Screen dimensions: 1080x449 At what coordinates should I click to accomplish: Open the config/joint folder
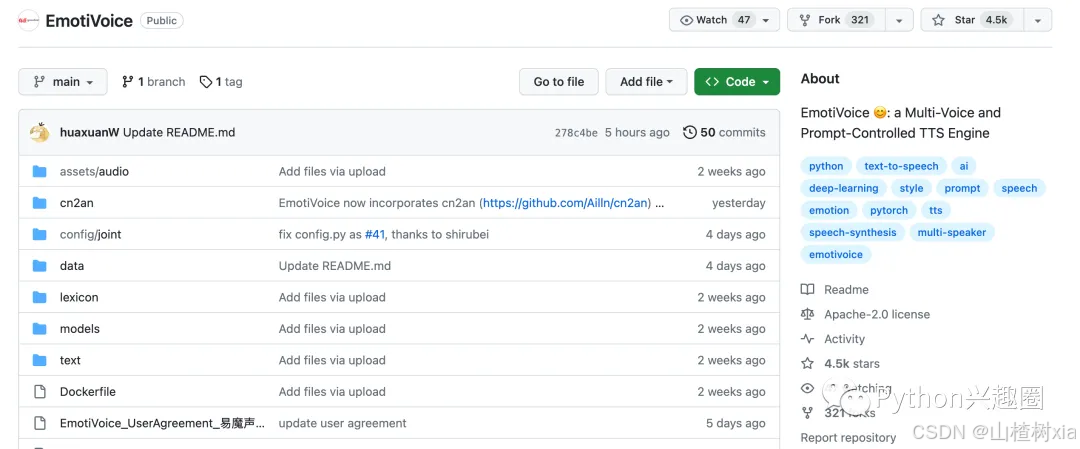point(90,234)
